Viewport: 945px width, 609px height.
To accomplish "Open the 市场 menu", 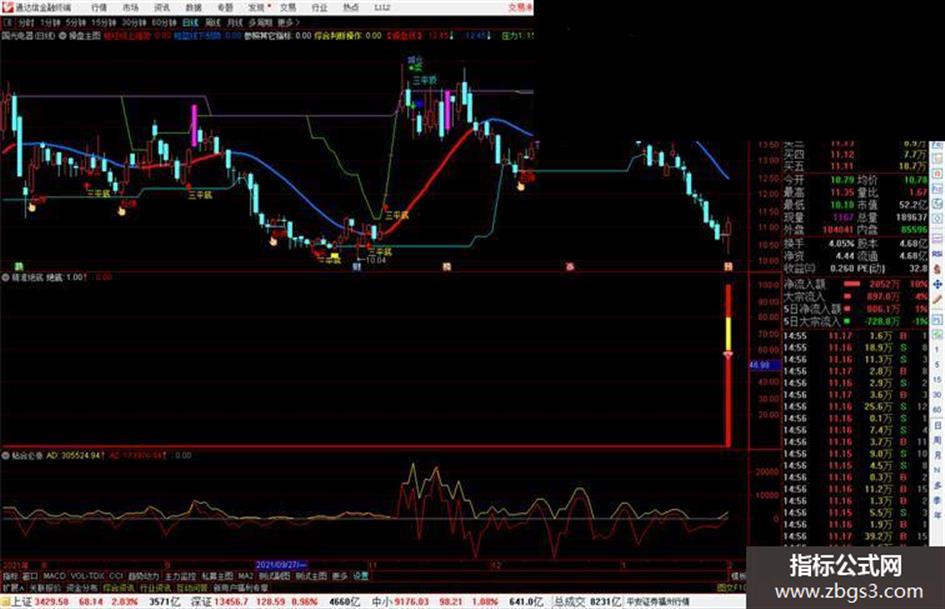I will pos(130,8).
